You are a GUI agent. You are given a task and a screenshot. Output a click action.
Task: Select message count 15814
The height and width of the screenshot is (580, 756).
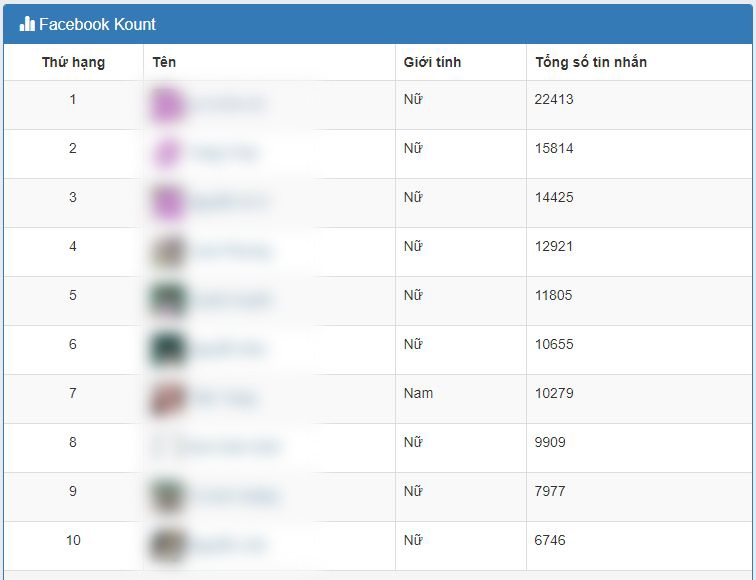click(554, 148)
